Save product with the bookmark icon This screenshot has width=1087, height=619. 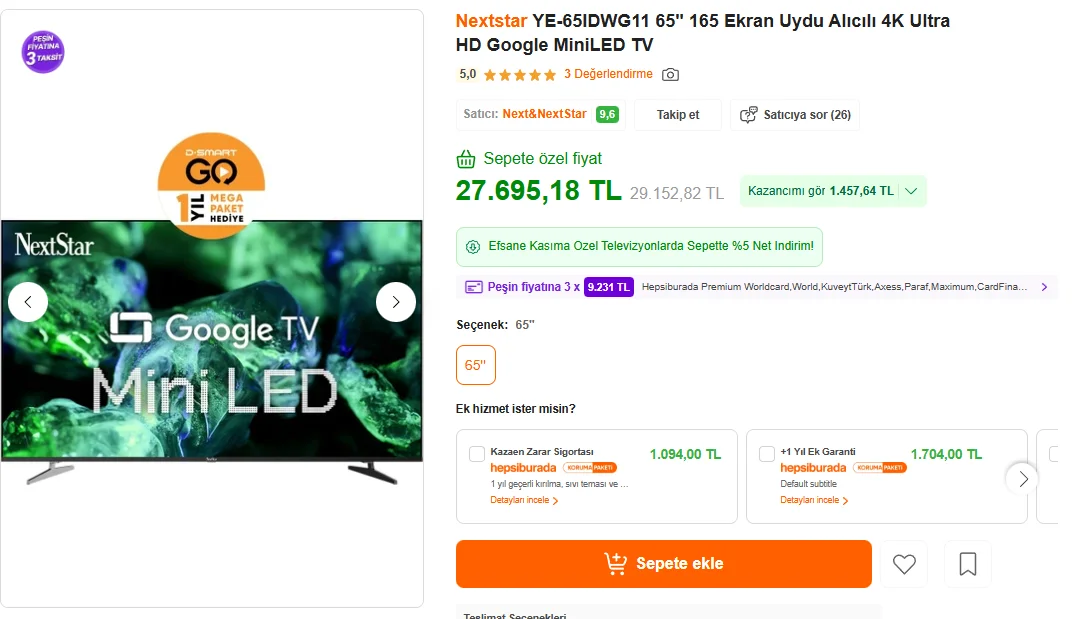point(968,564)
